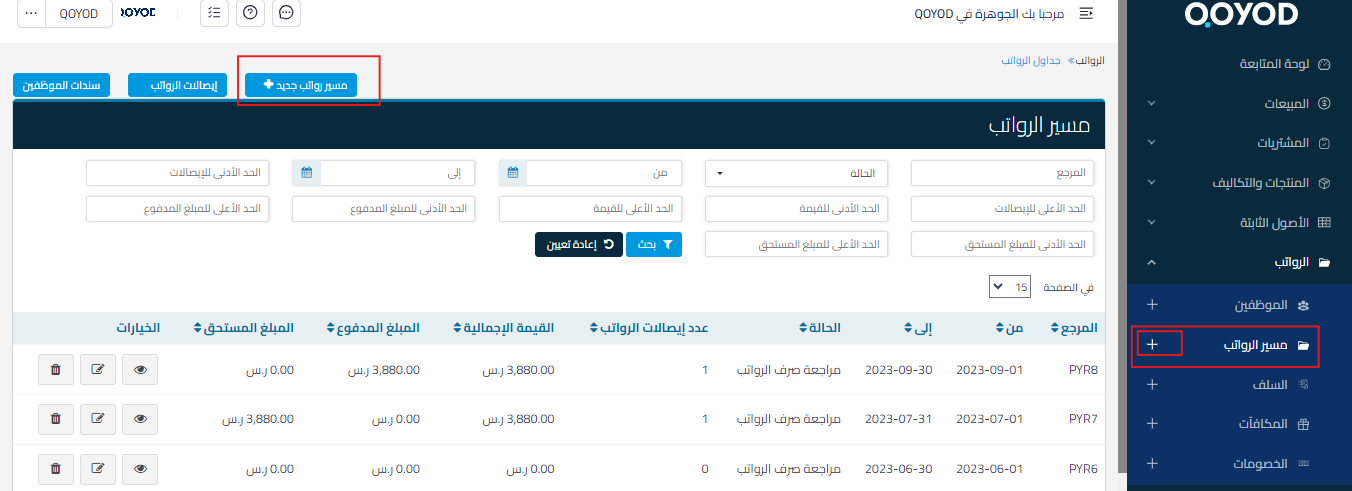The width and height of the screenshot is (1352, 491).
Task: View payroll run PYR7 with eye icon
Action: pyautogui.click(x=140, y=419)
